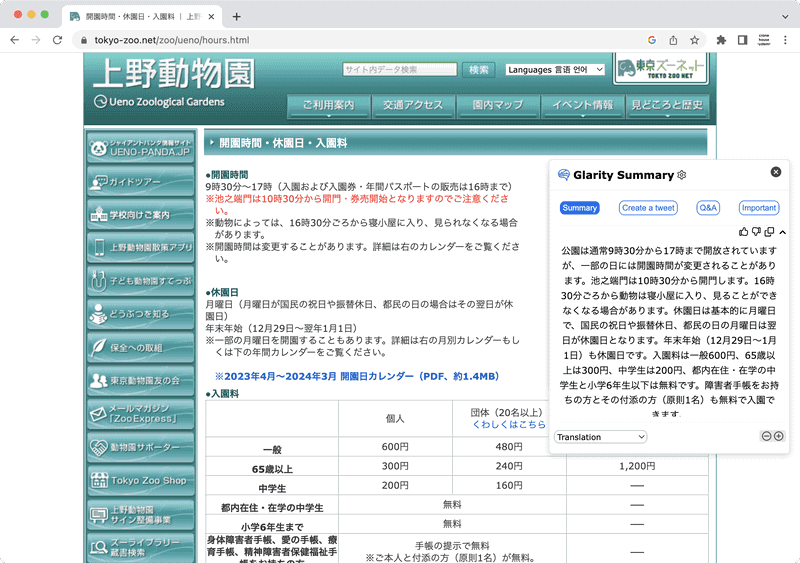The height and width of the screenshot is (563, 800).
Task: Click the 600円 general admission cell
Action: [395, 447]
